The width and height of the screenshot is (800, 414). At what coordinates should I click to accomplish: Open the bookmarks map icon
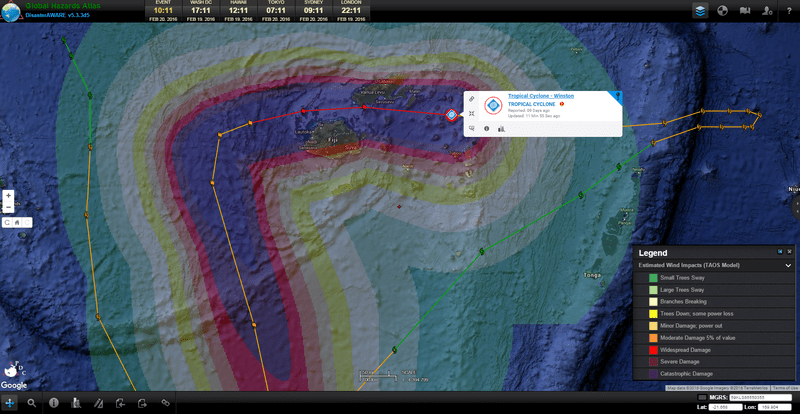tap(744, 10)
